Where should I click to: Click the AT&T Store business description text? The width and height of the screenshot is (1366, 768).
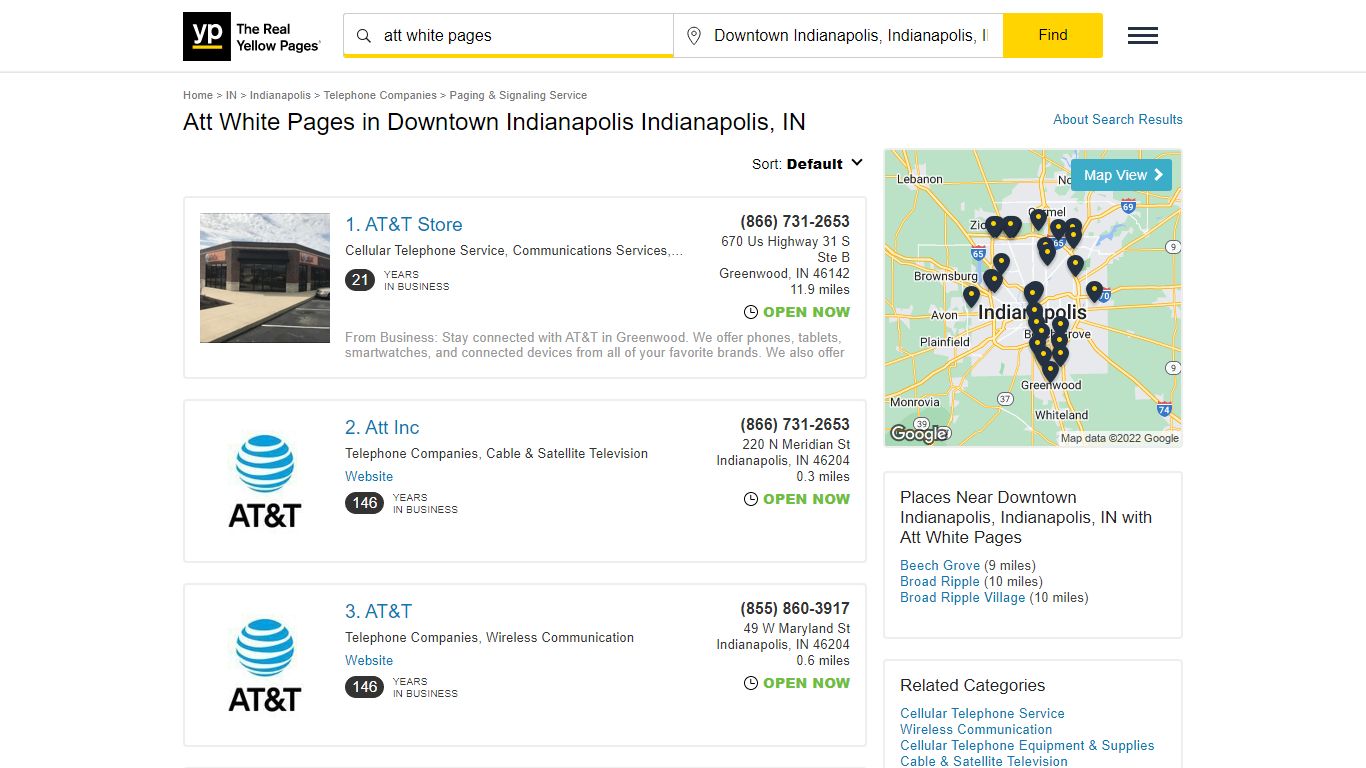(x=595, y=345)
